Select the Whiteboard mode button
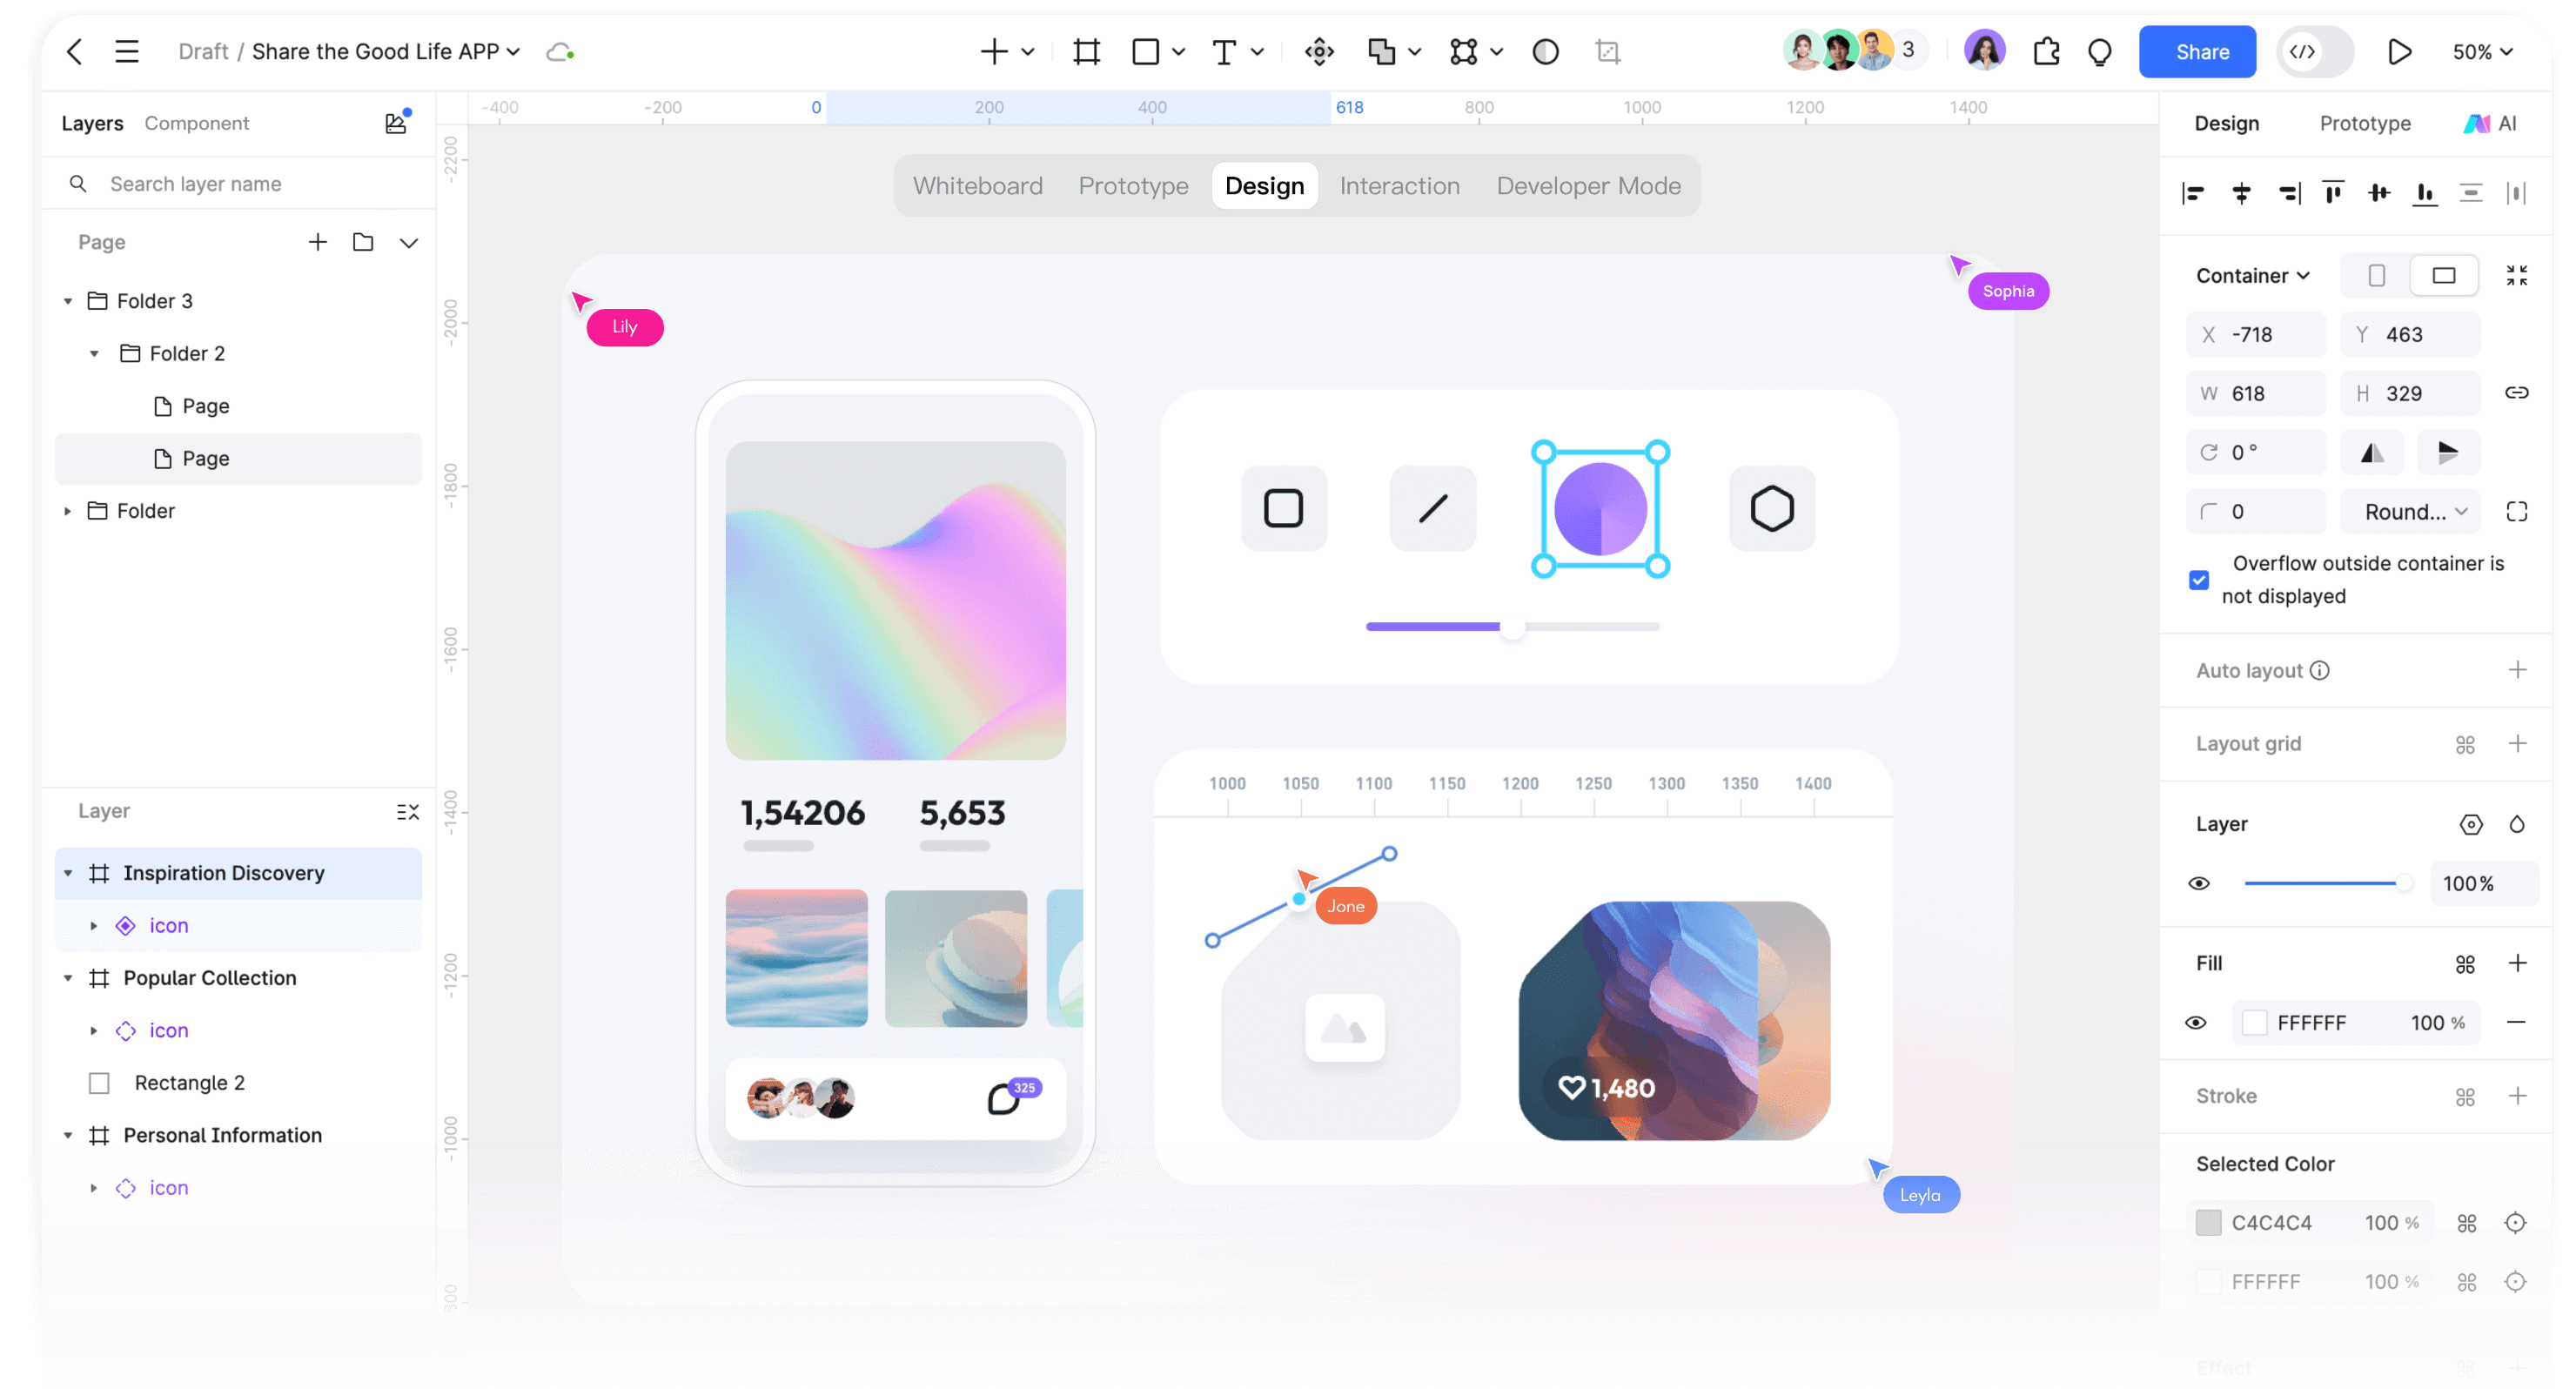This screenshot has height=1389, width=2576. pos(977,186)
